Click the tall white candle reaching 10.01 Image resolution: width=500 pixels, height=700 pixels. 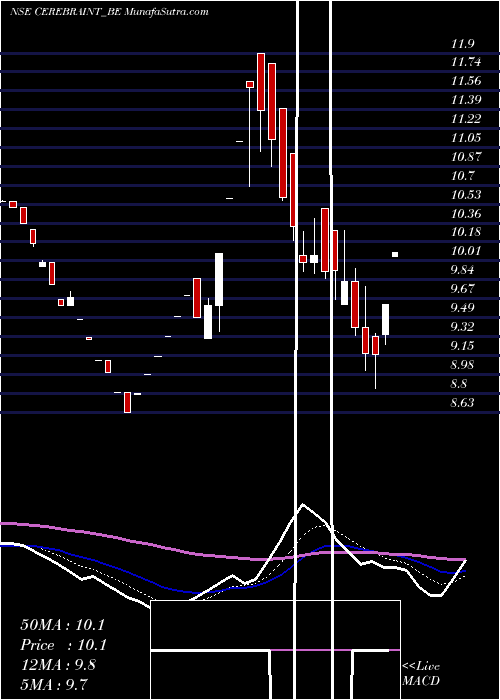click(x=219, y=279)
